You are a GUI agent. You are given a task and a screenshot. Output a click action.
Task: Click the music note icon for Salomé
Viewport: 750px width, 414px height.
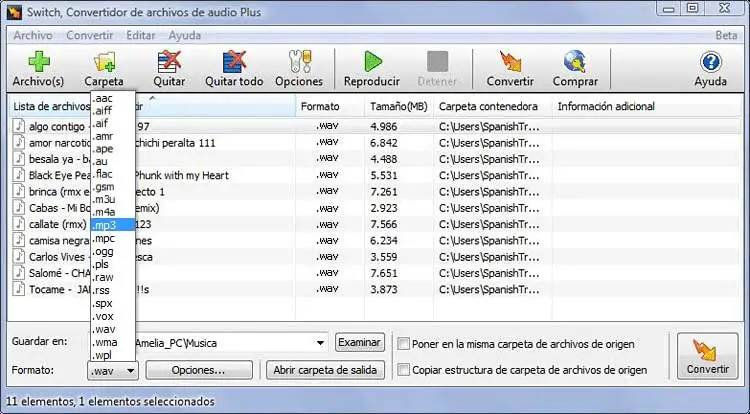pyautogui.click(x=19, y=272)
